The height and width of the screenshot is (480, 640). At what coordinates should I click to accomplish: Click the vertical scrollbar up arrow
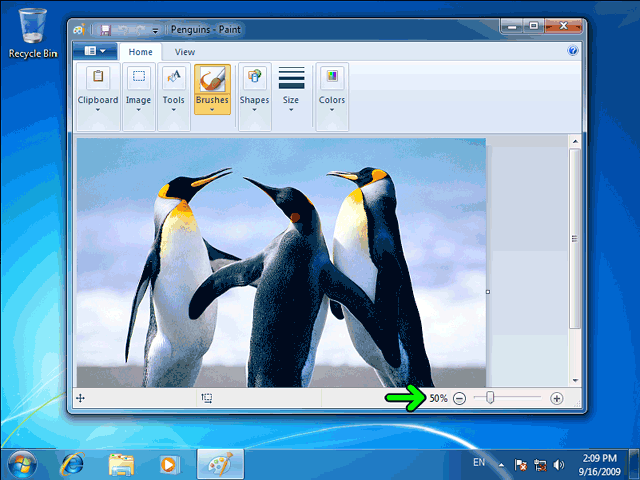(x=575, y=141)
